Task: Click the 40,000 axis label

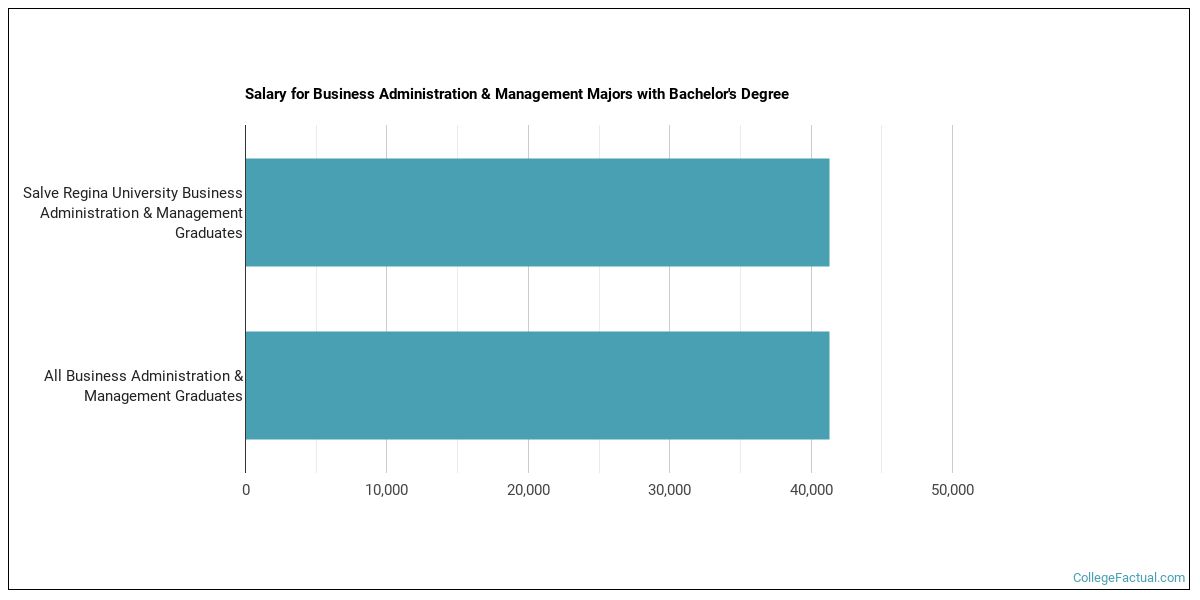Action: point(811,490)
